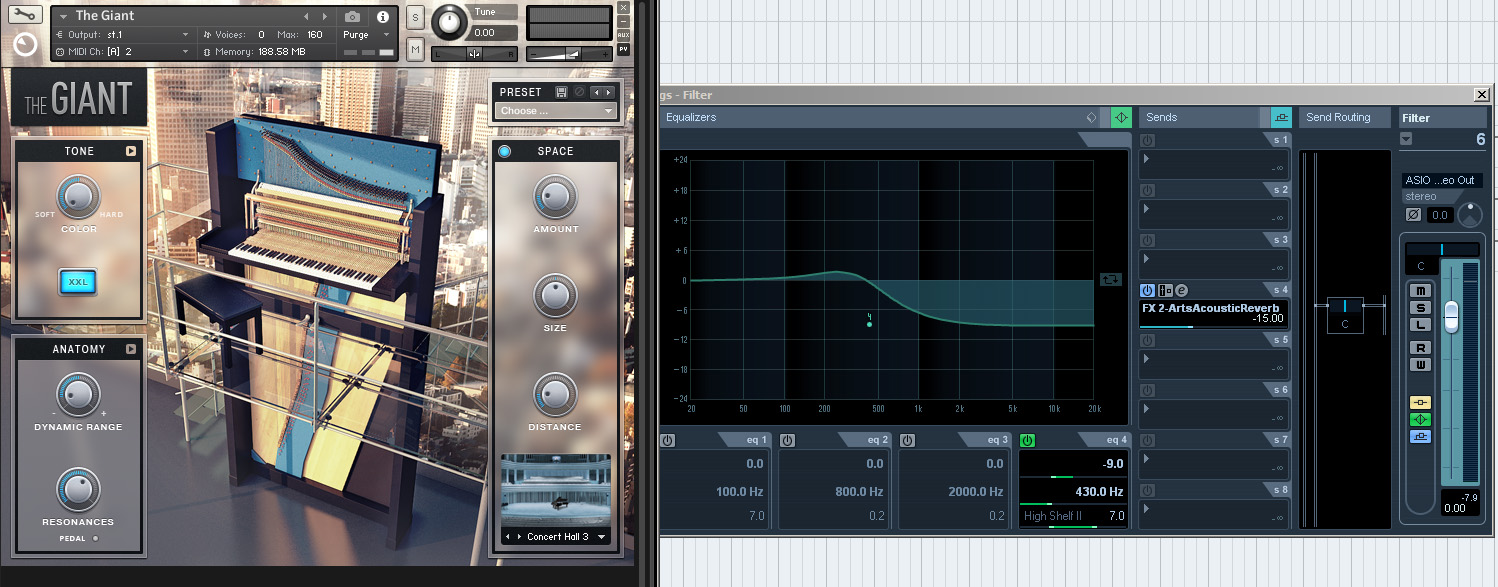The height and width of the screenshot is (587, 1498).
Task: Click green EQ bypass icon on channel strip
Action: tap(1421, 419)
